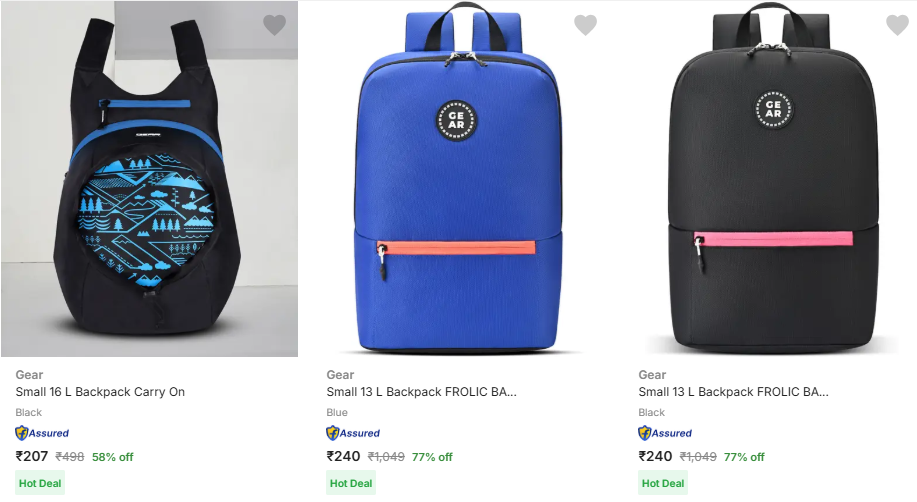Click Assured badge under black FROLIC backpack
The width and height of the screenshot is (917, 502).
(665, 433)
